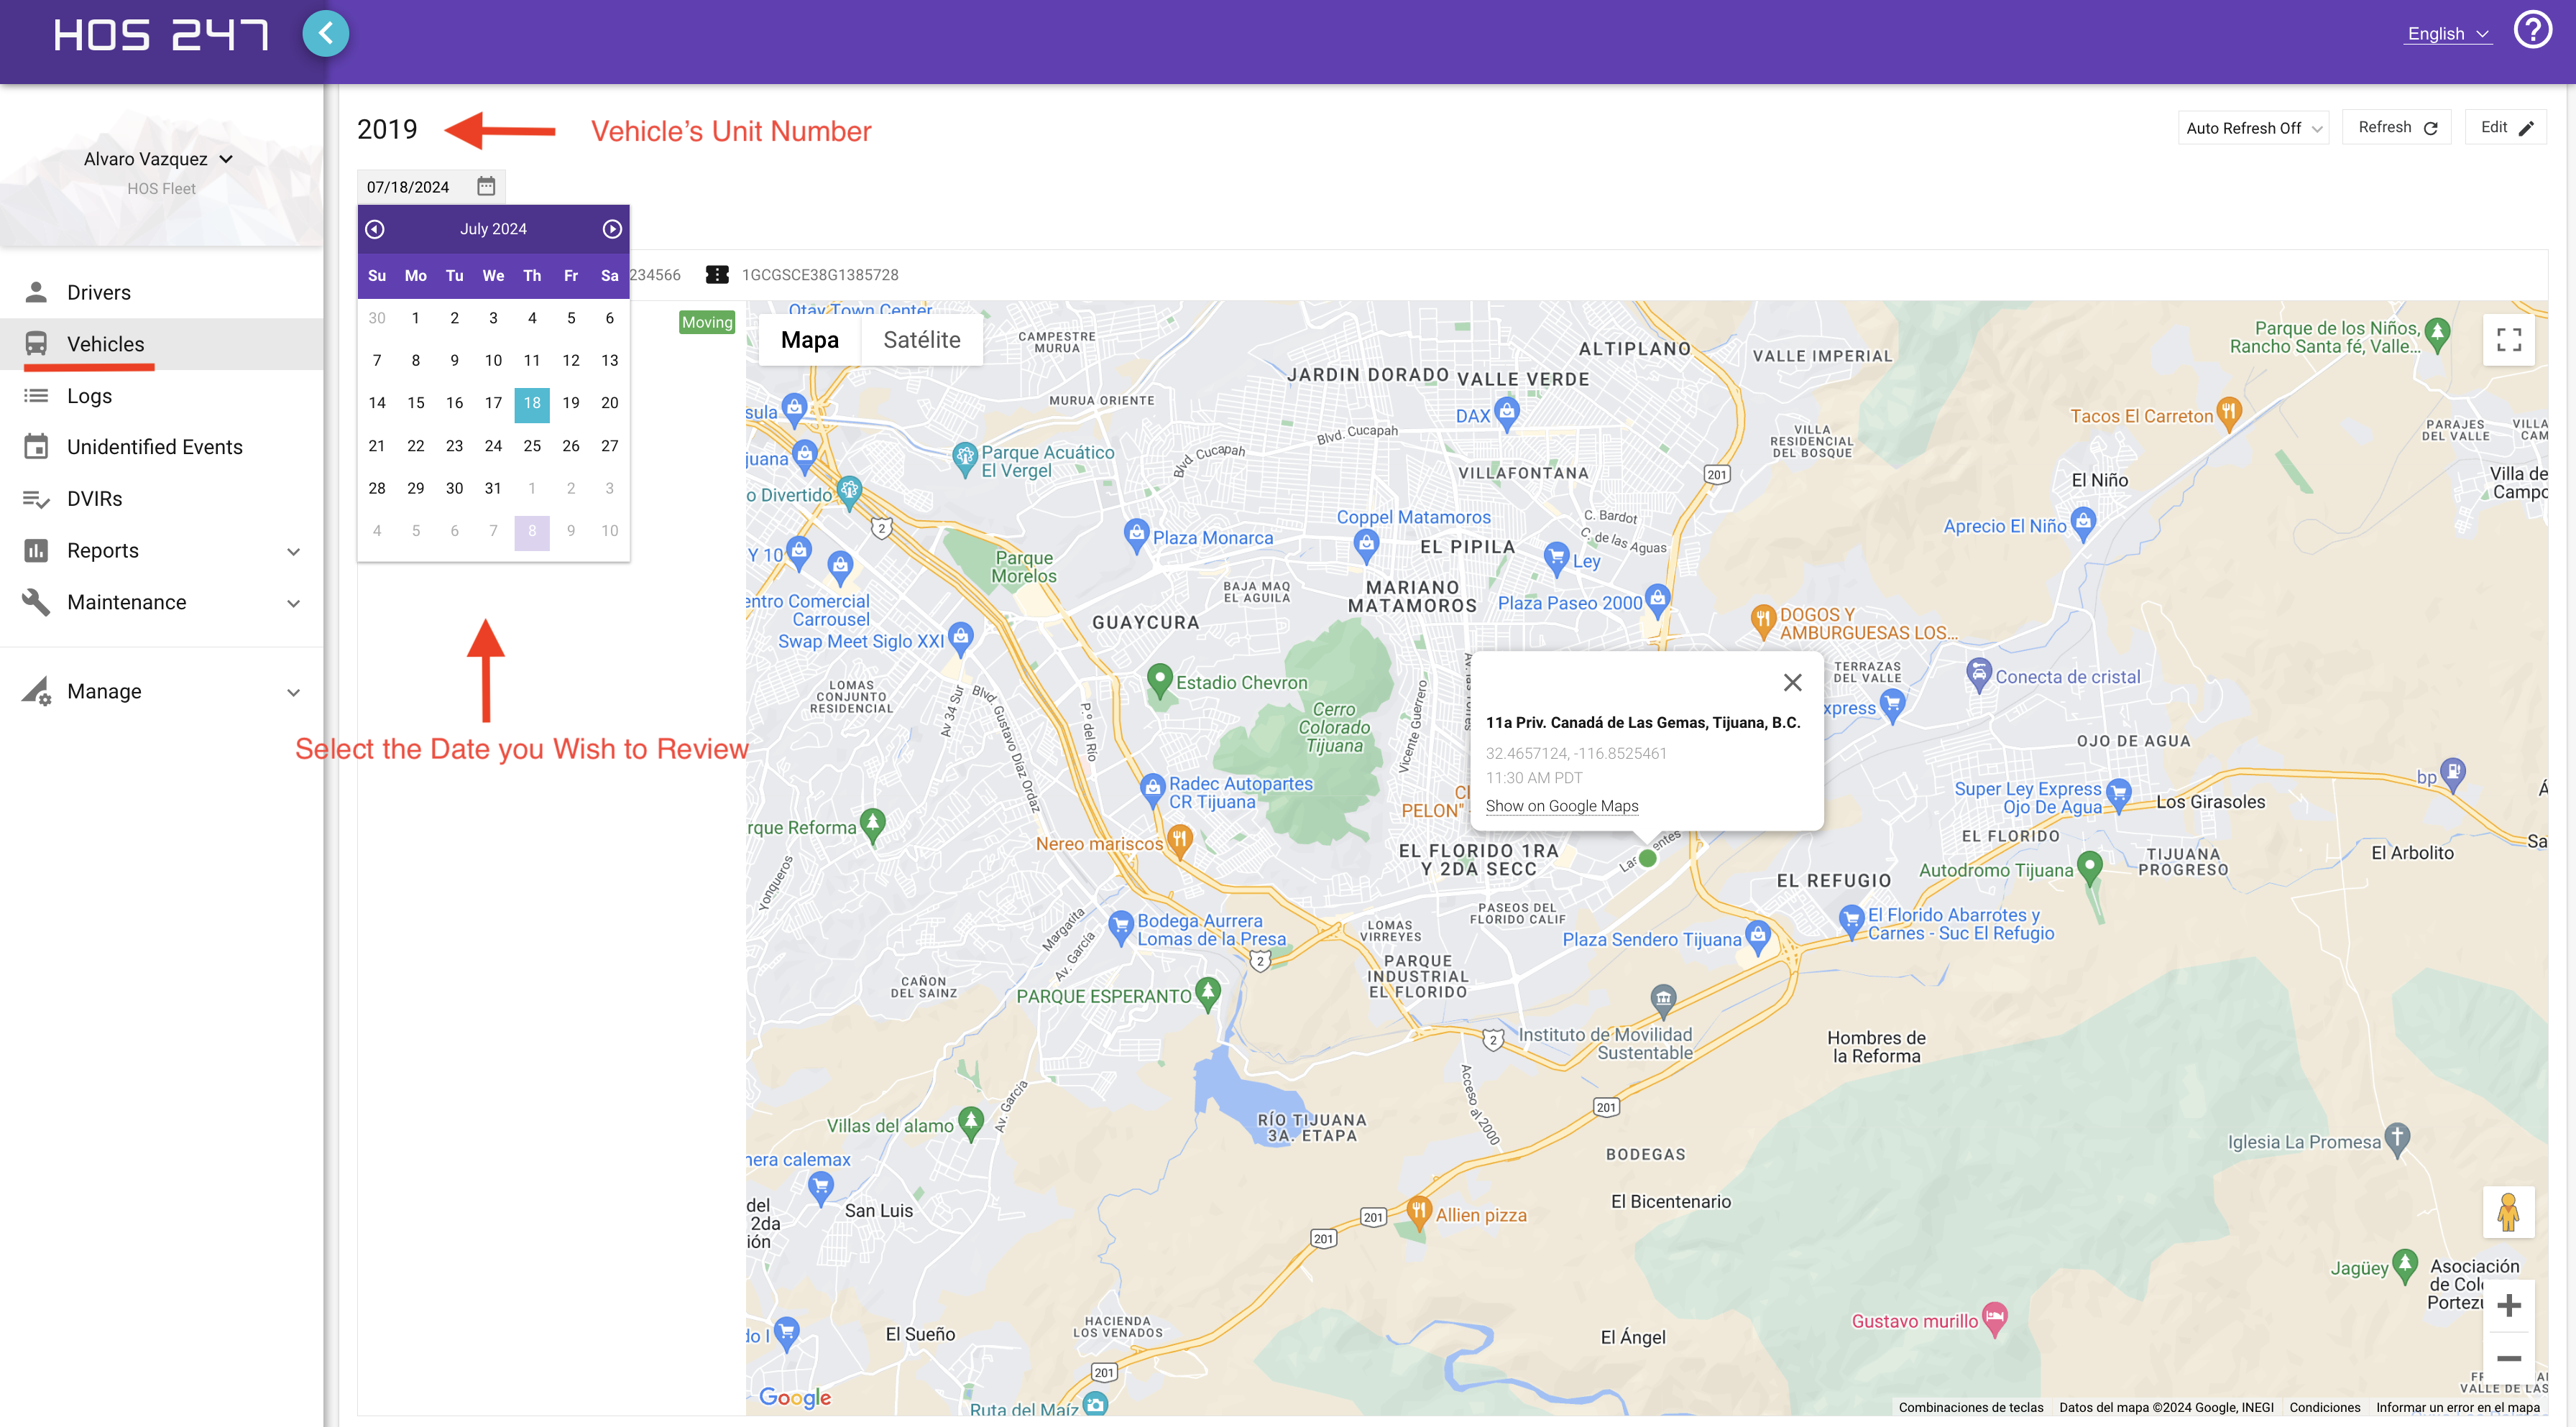Select July 31 in calendar

[493, 488]
